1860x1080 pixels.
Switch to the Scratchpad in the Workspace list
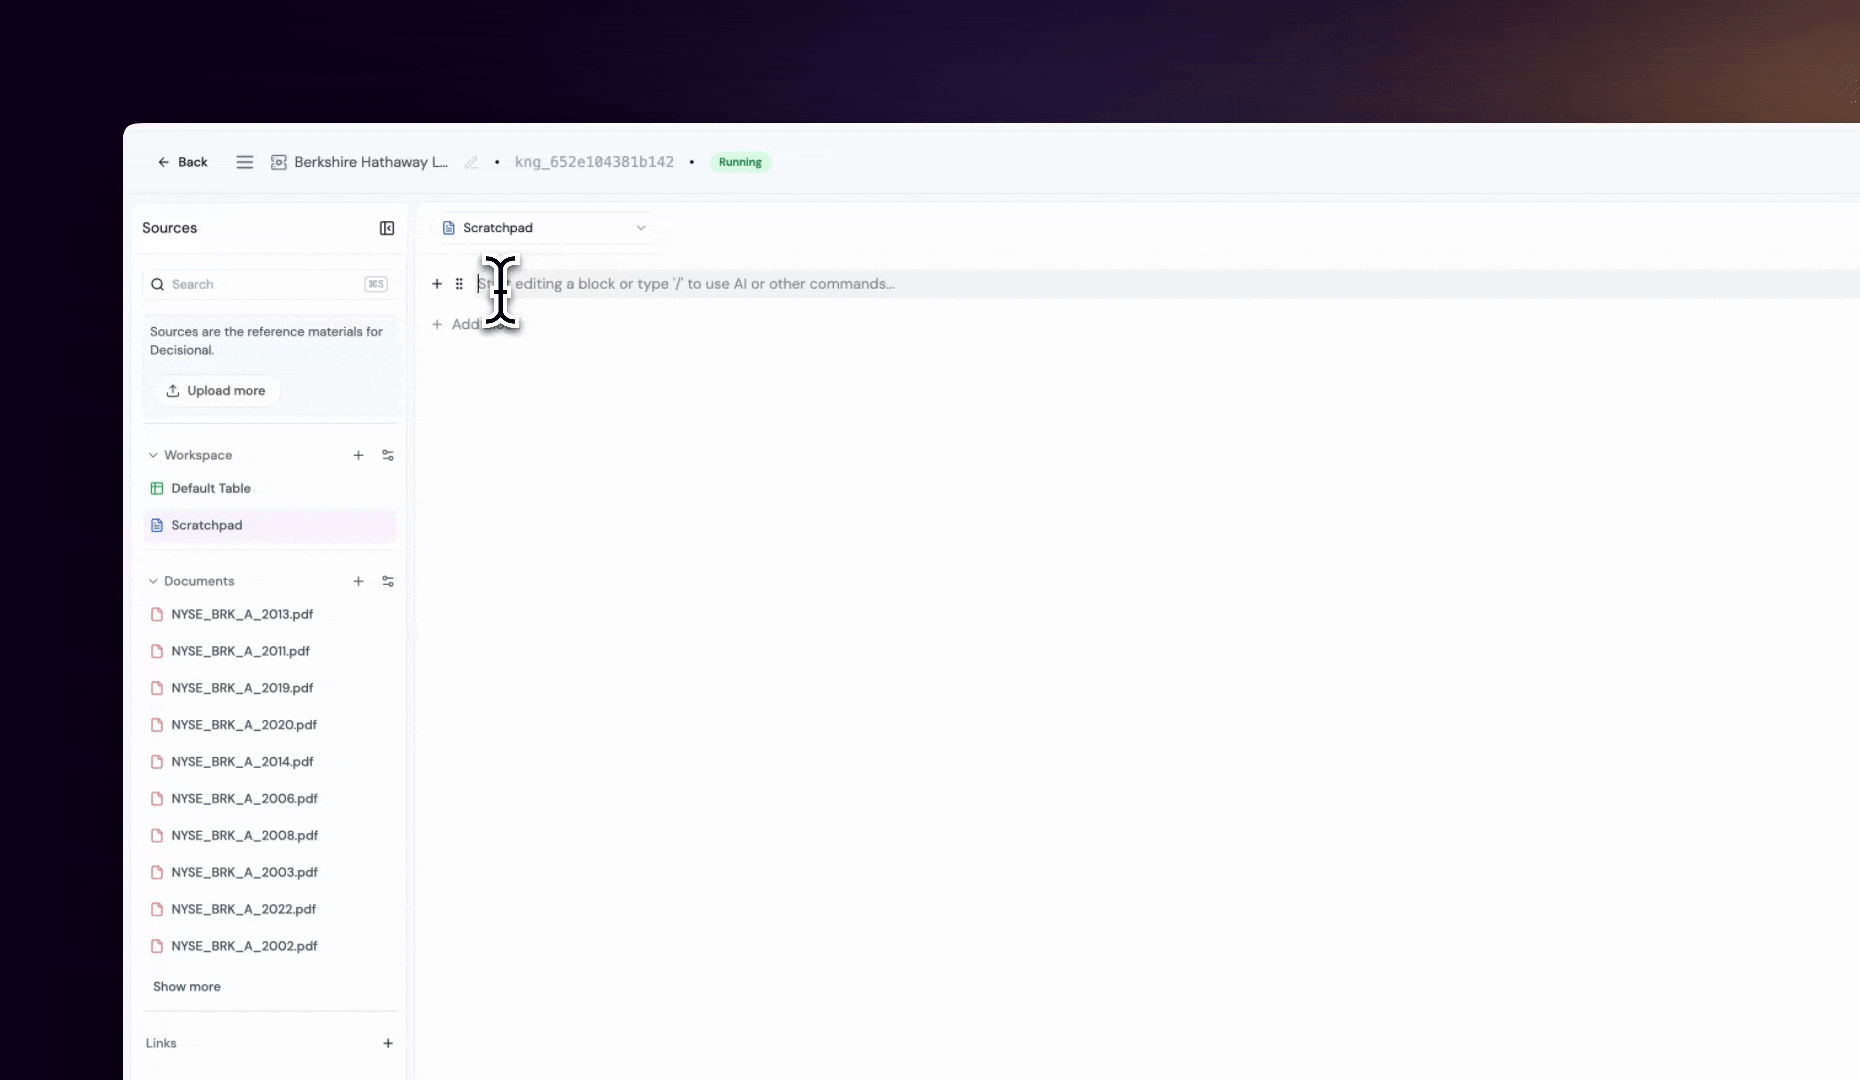coord(207,525)
